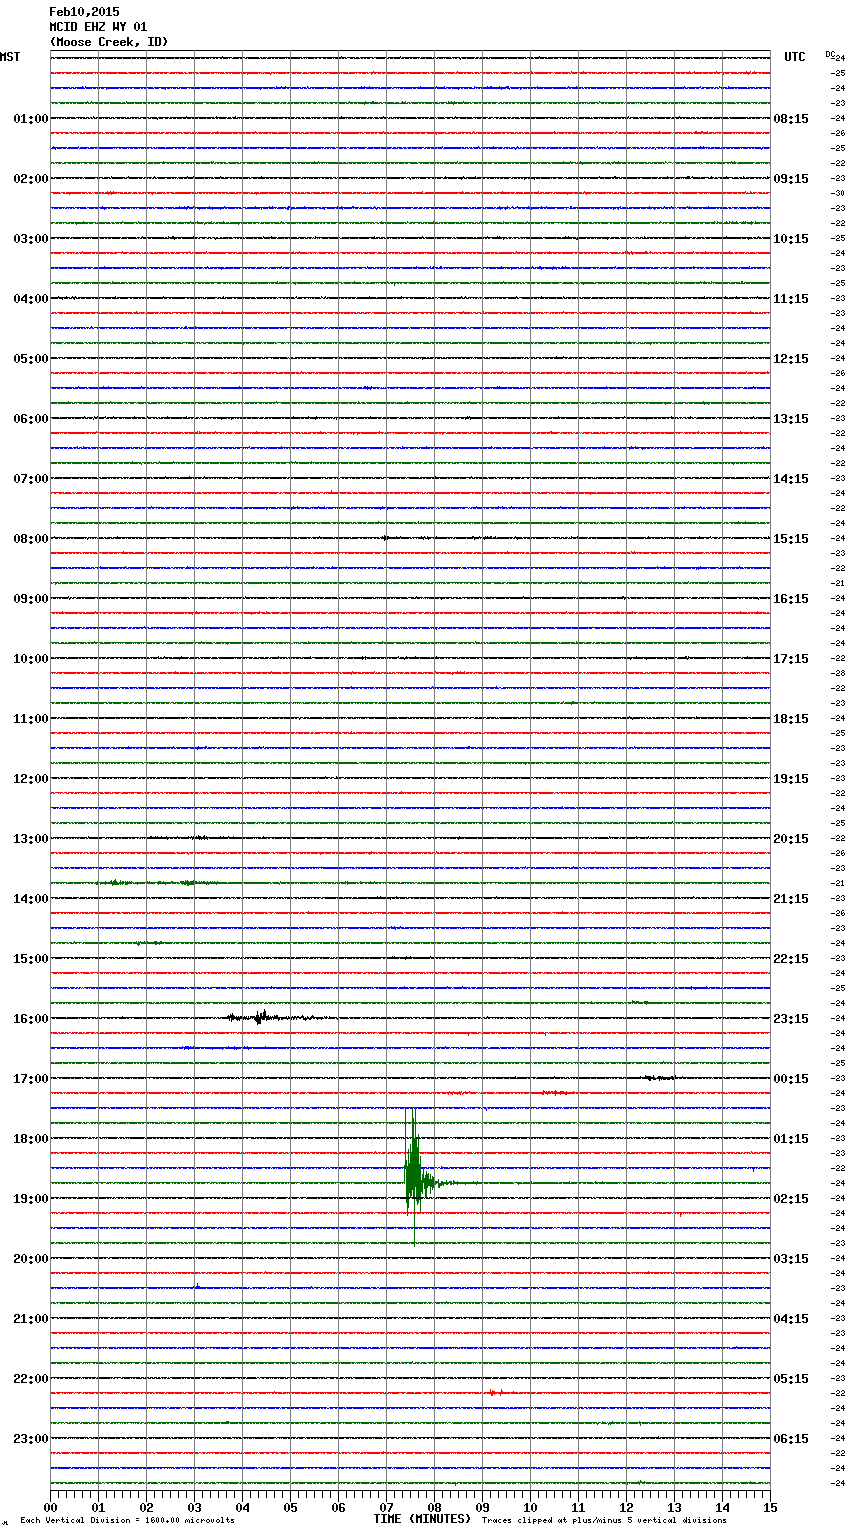Select the 02:00 MST hour label

coord(30,179)
